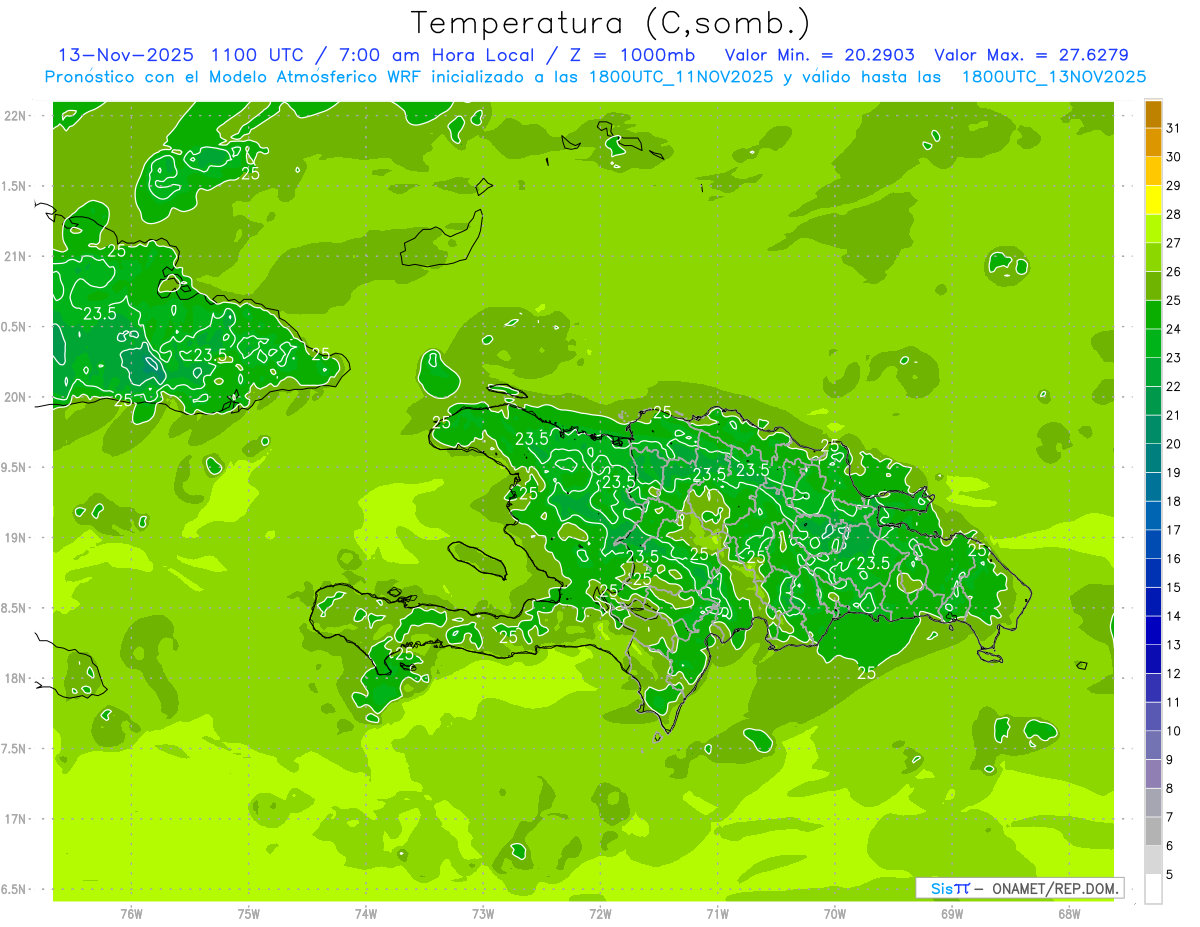Click the "68W" longitude axis label
This screenshot has height=927, width=1200.
tap(1069, 913)
